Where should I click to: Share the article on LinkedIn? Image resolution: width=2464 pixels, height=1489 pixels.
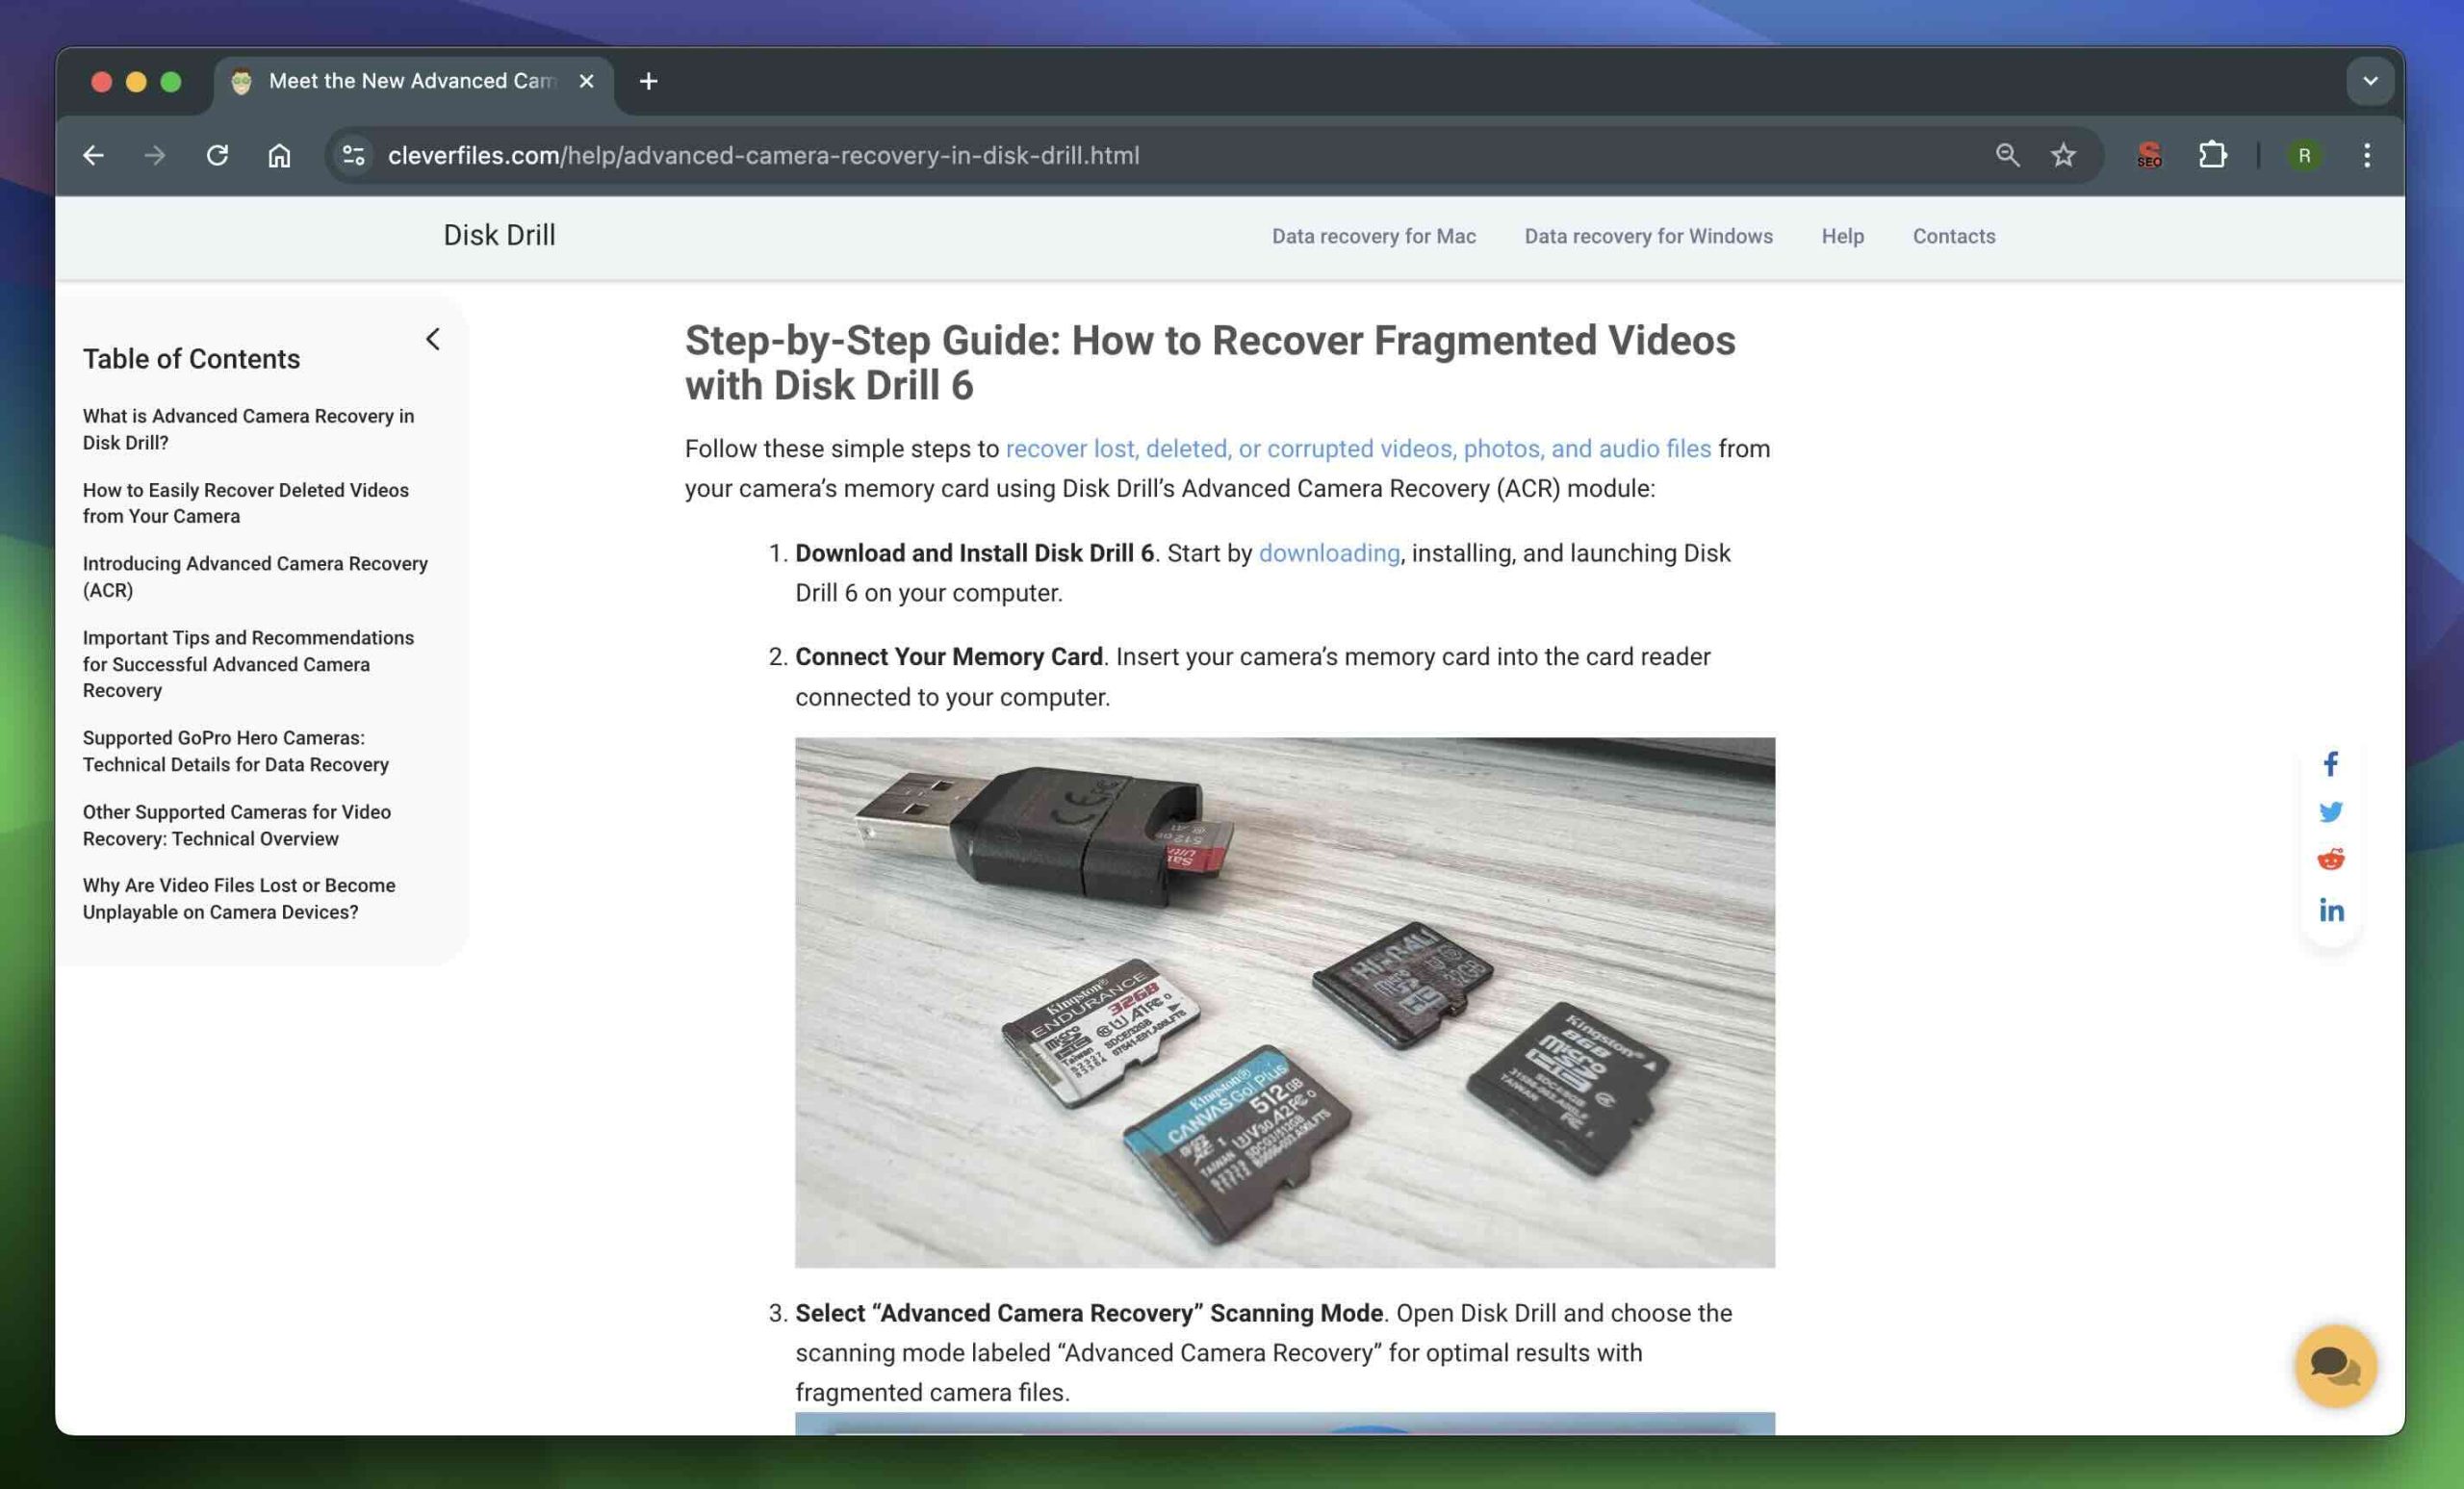(x=2330, y=909)
